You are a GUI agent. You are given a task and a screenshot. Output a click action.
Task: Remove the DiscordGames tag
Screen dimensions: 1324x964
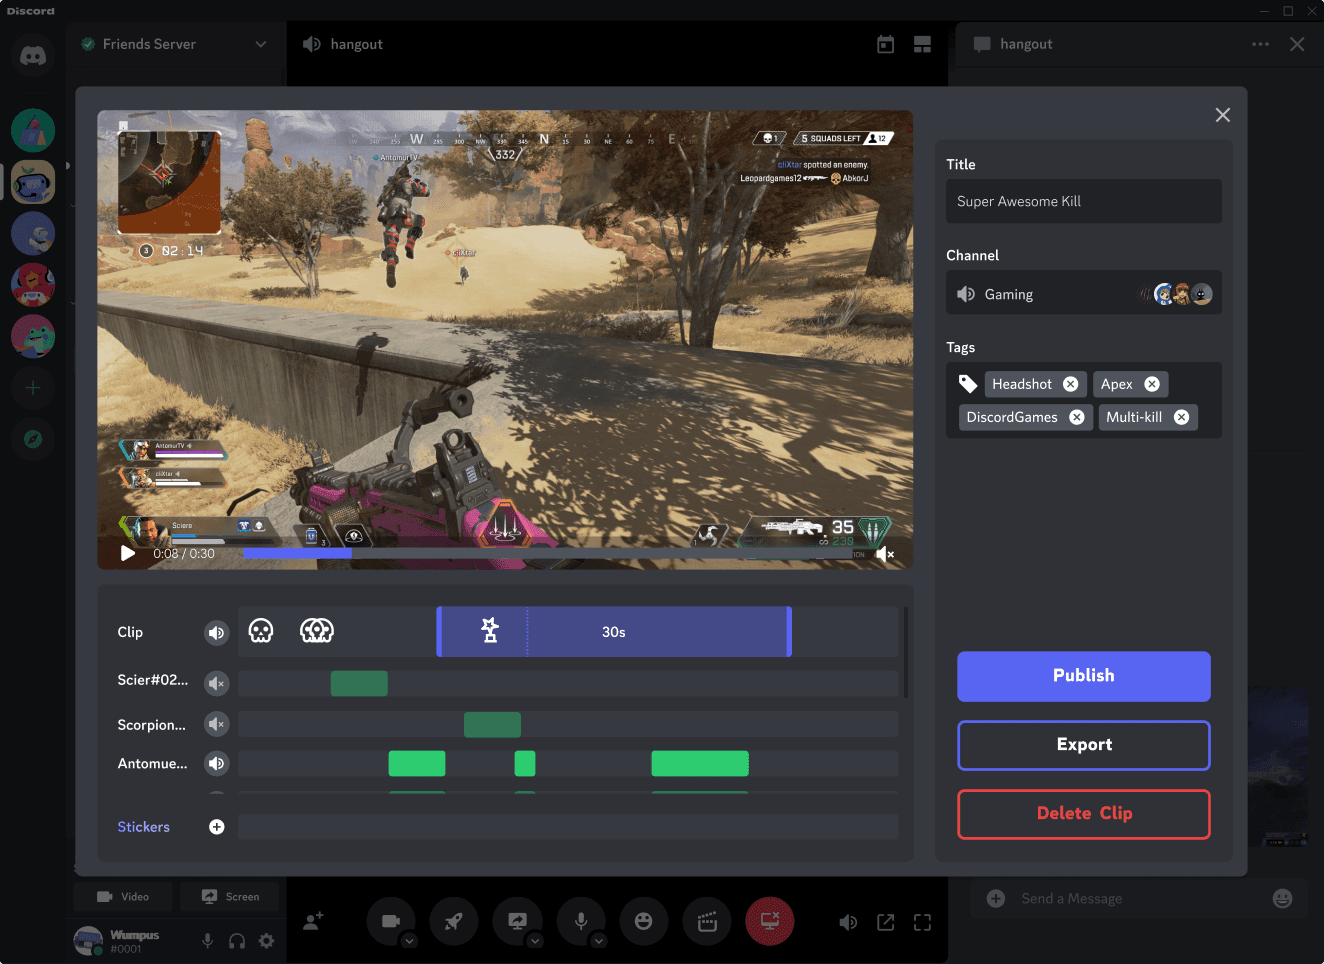(x=1076, y=417)
